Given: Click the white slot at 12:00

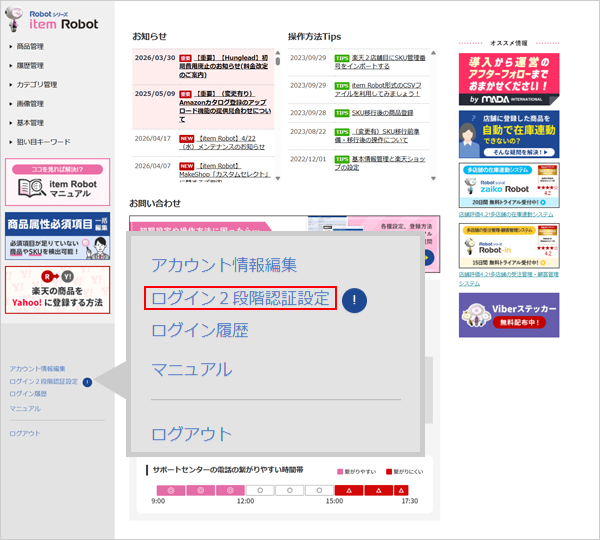Looking at the screenshot, I should [x=260, y=490].
